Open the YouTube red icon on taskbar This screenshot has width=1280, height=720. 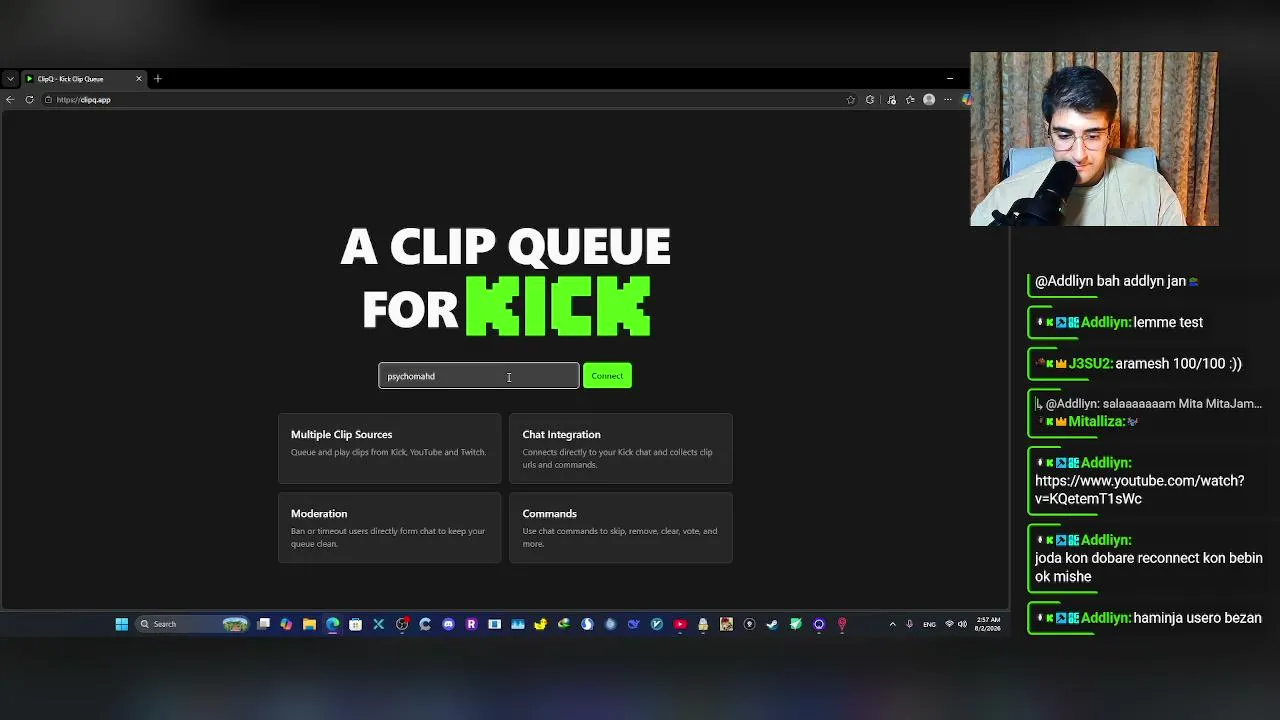[x=680, y=624]
